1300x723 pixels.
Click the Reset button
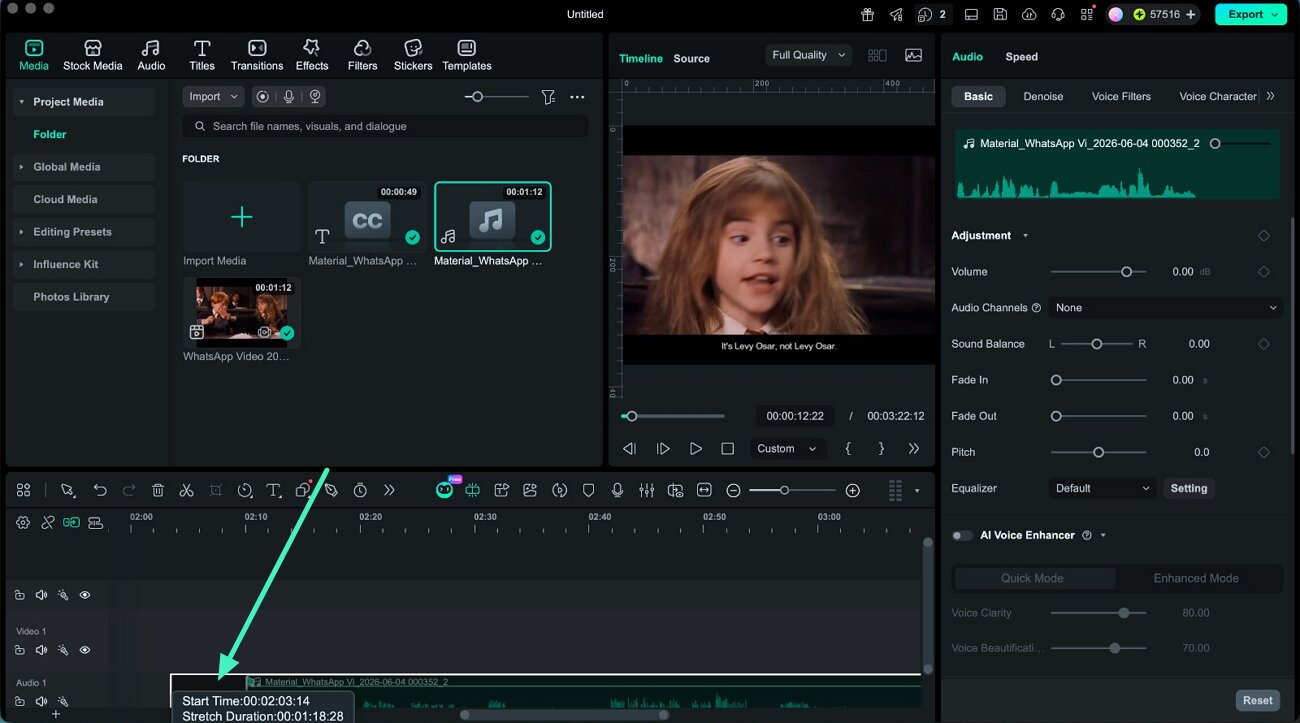[x=1258, y=700]
